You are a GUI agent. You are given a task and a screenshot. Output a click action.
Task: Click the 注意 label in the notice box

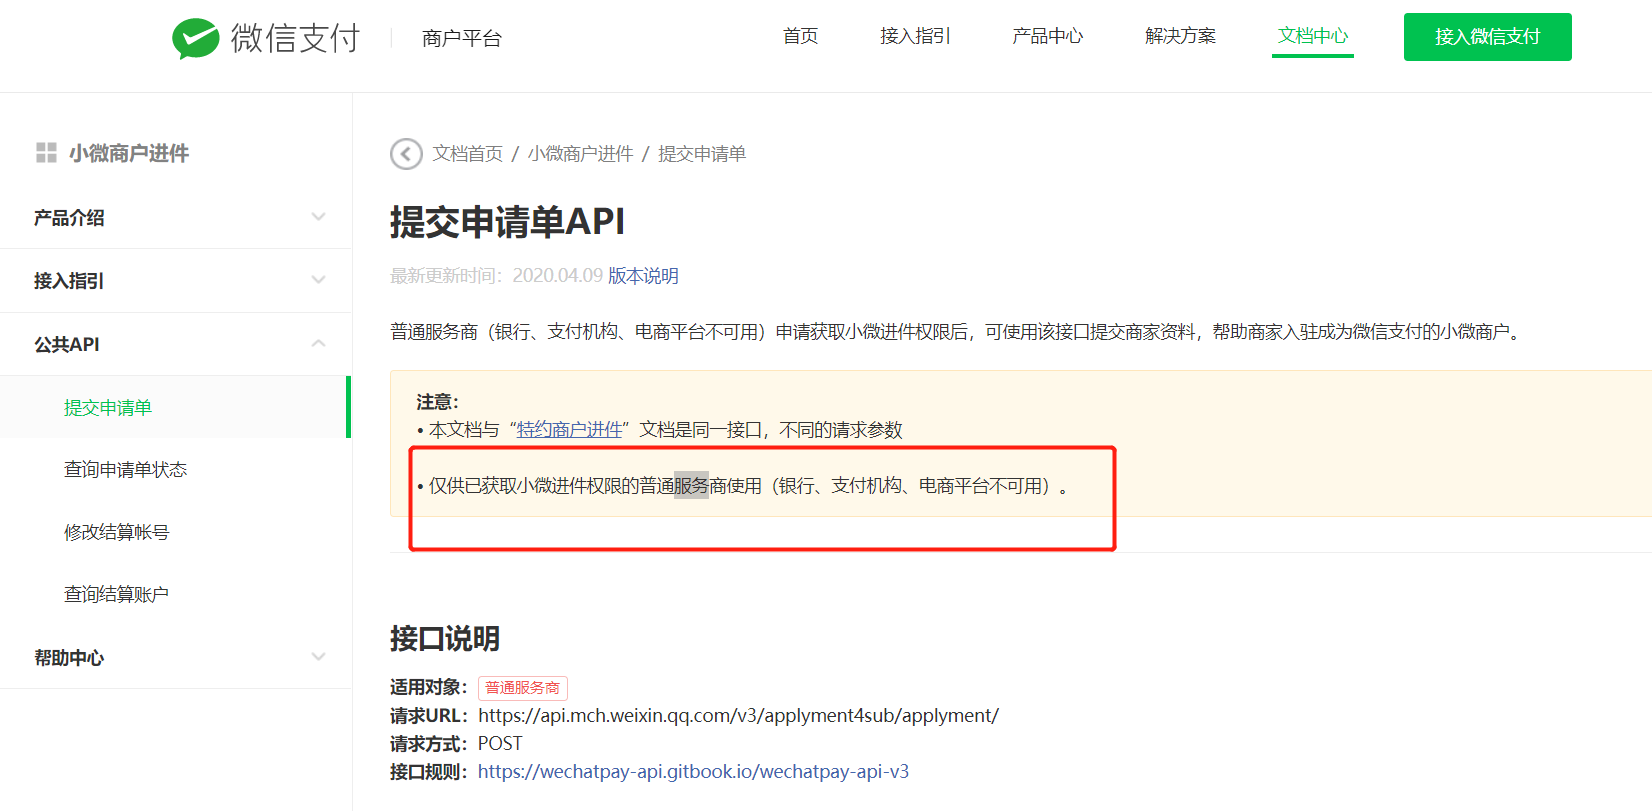[437, 402]
